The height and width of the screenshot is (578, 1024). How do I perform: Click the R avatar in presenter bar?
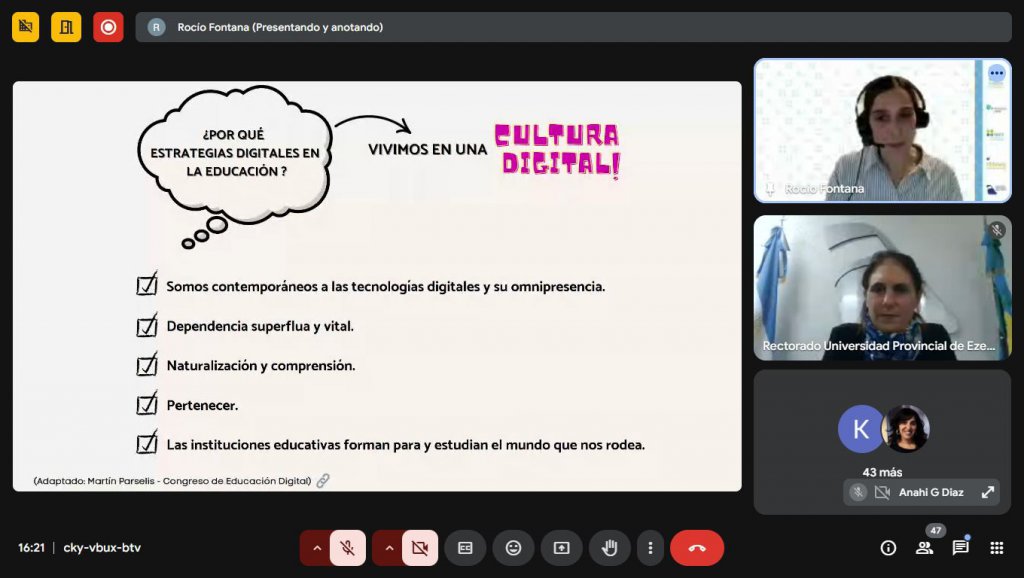156,27
